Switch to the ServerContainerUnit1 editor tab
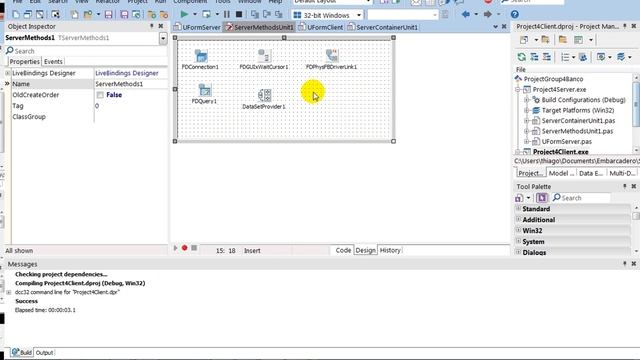 click(383, 27)
